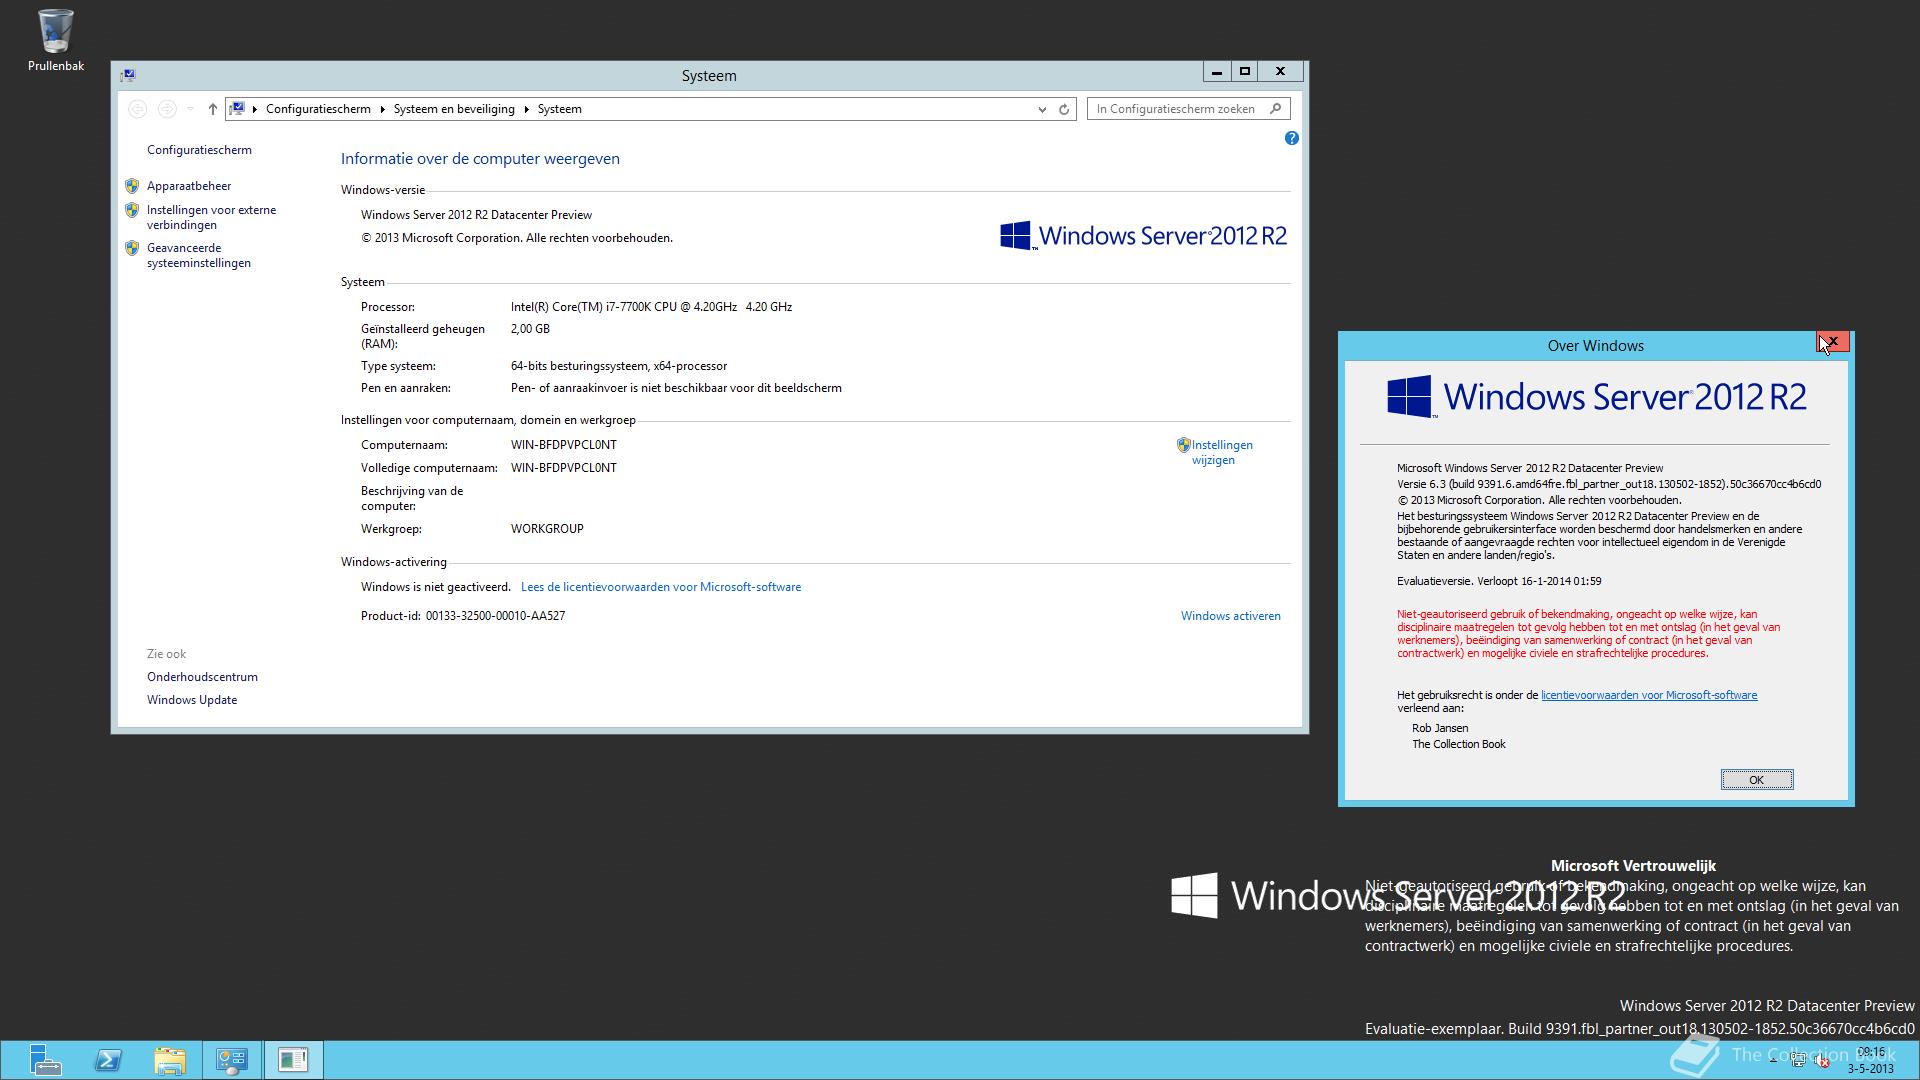Click the muted volume tray icon
The width and height of the screenshot is (1920, 1080).
pyautogui.click(x=1822, y=1062)
